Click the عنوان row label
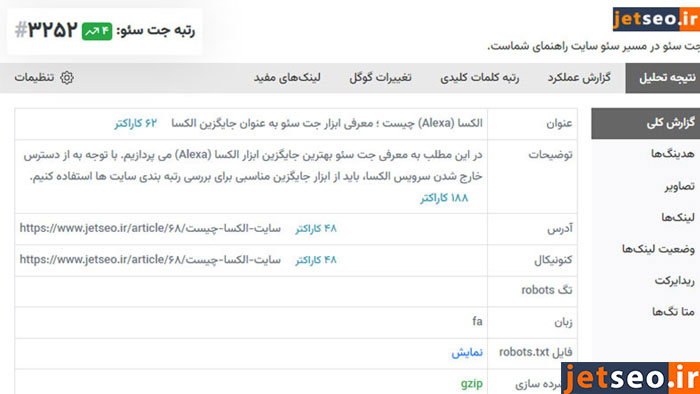The height and width of the screenshot is (394, 700). point(559,124)
